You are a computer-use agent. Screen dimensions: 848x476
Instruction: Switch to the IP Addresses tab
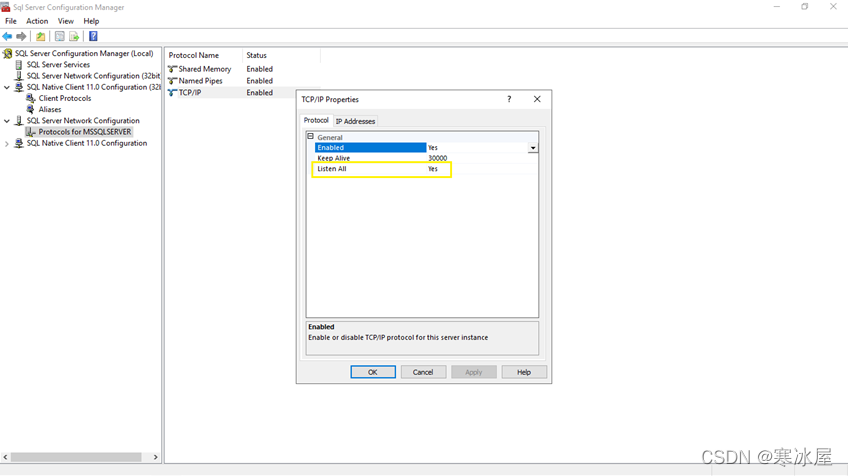(355, 121)
